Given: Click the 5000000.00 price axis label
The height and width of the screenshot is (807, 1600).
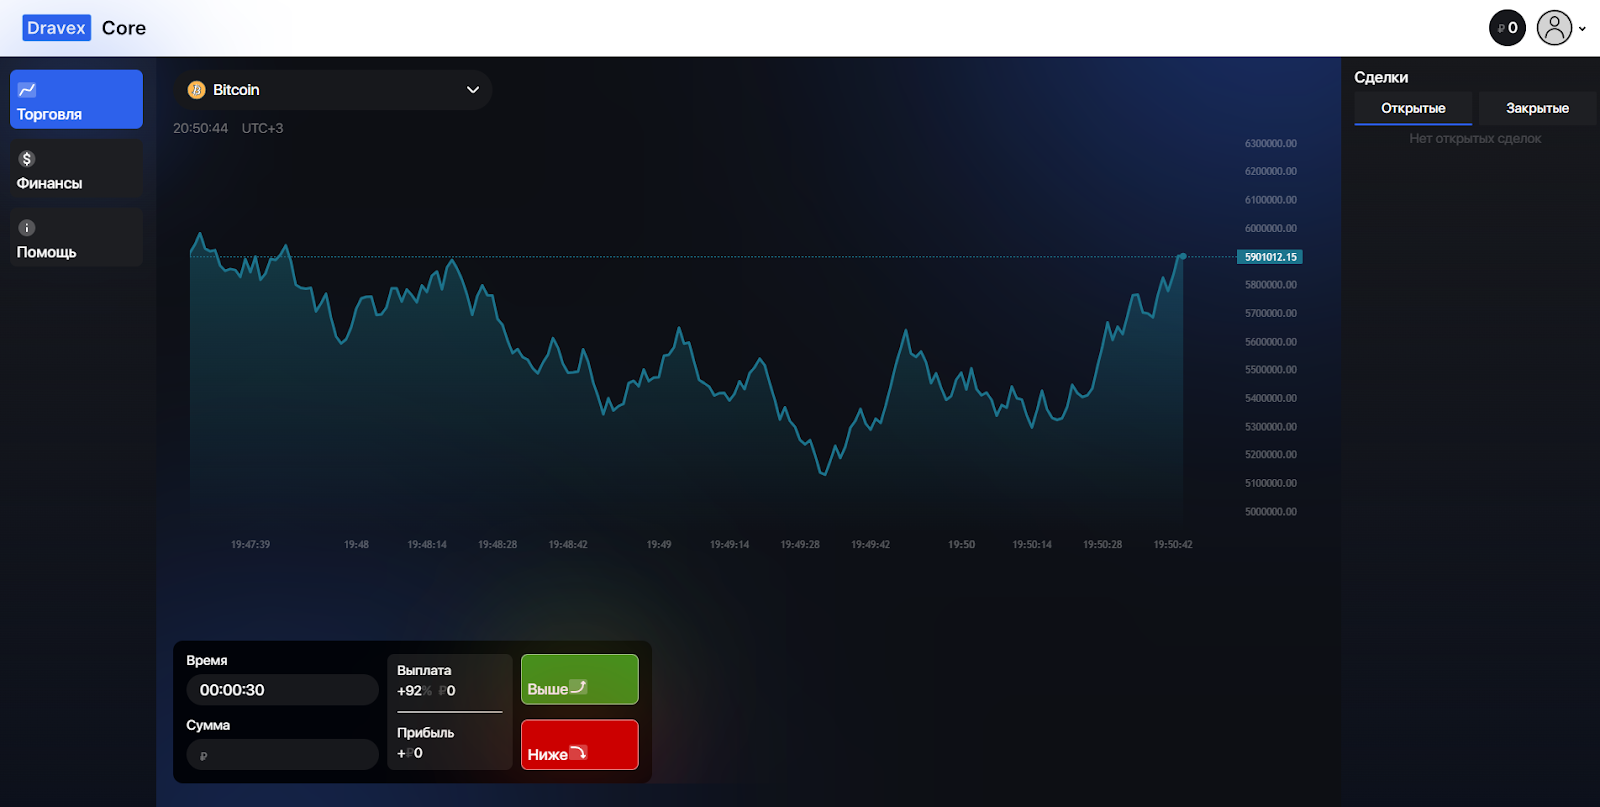Looking at the screenshot, I should tap(1271, 512).
